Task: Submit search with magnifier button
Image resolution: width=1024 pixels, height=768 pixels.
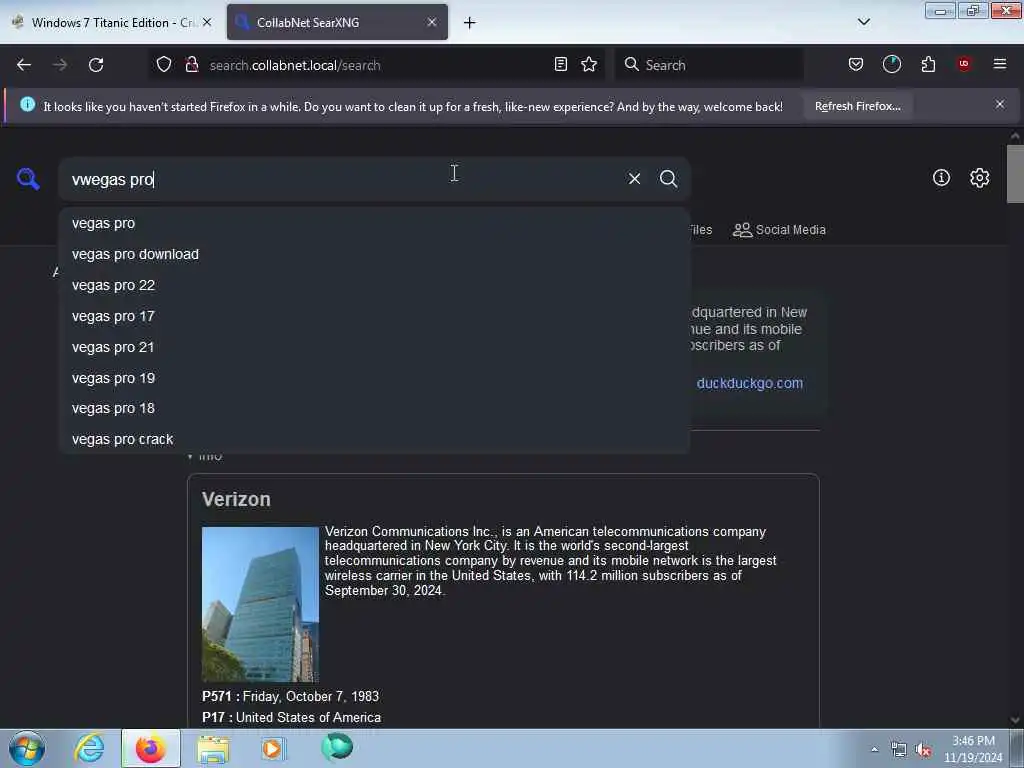Action: tap(668, 178)
